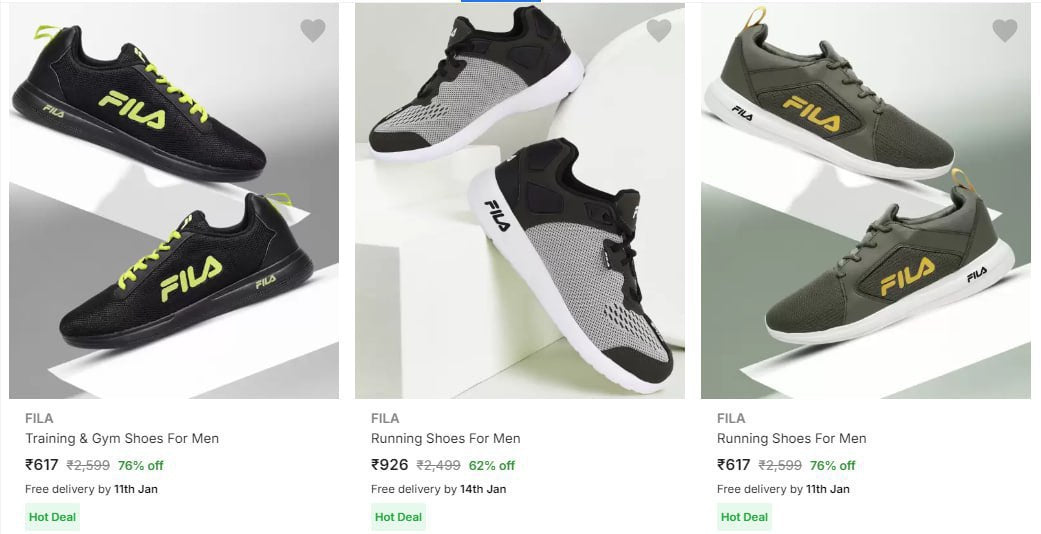This screenshot has height=534, width=1041.
Task: Click the ₹617 price under Training shoes
Action: [42, 464]
